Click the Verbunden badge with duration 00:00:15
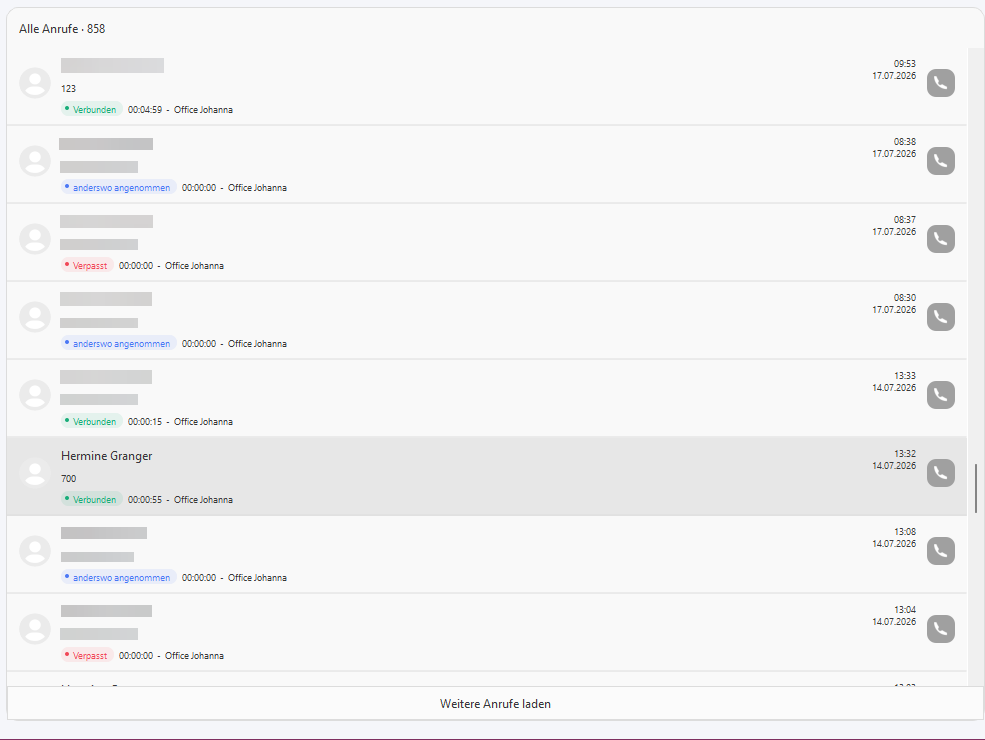Viewport: 985px width, 740px height. click(92, 422)
